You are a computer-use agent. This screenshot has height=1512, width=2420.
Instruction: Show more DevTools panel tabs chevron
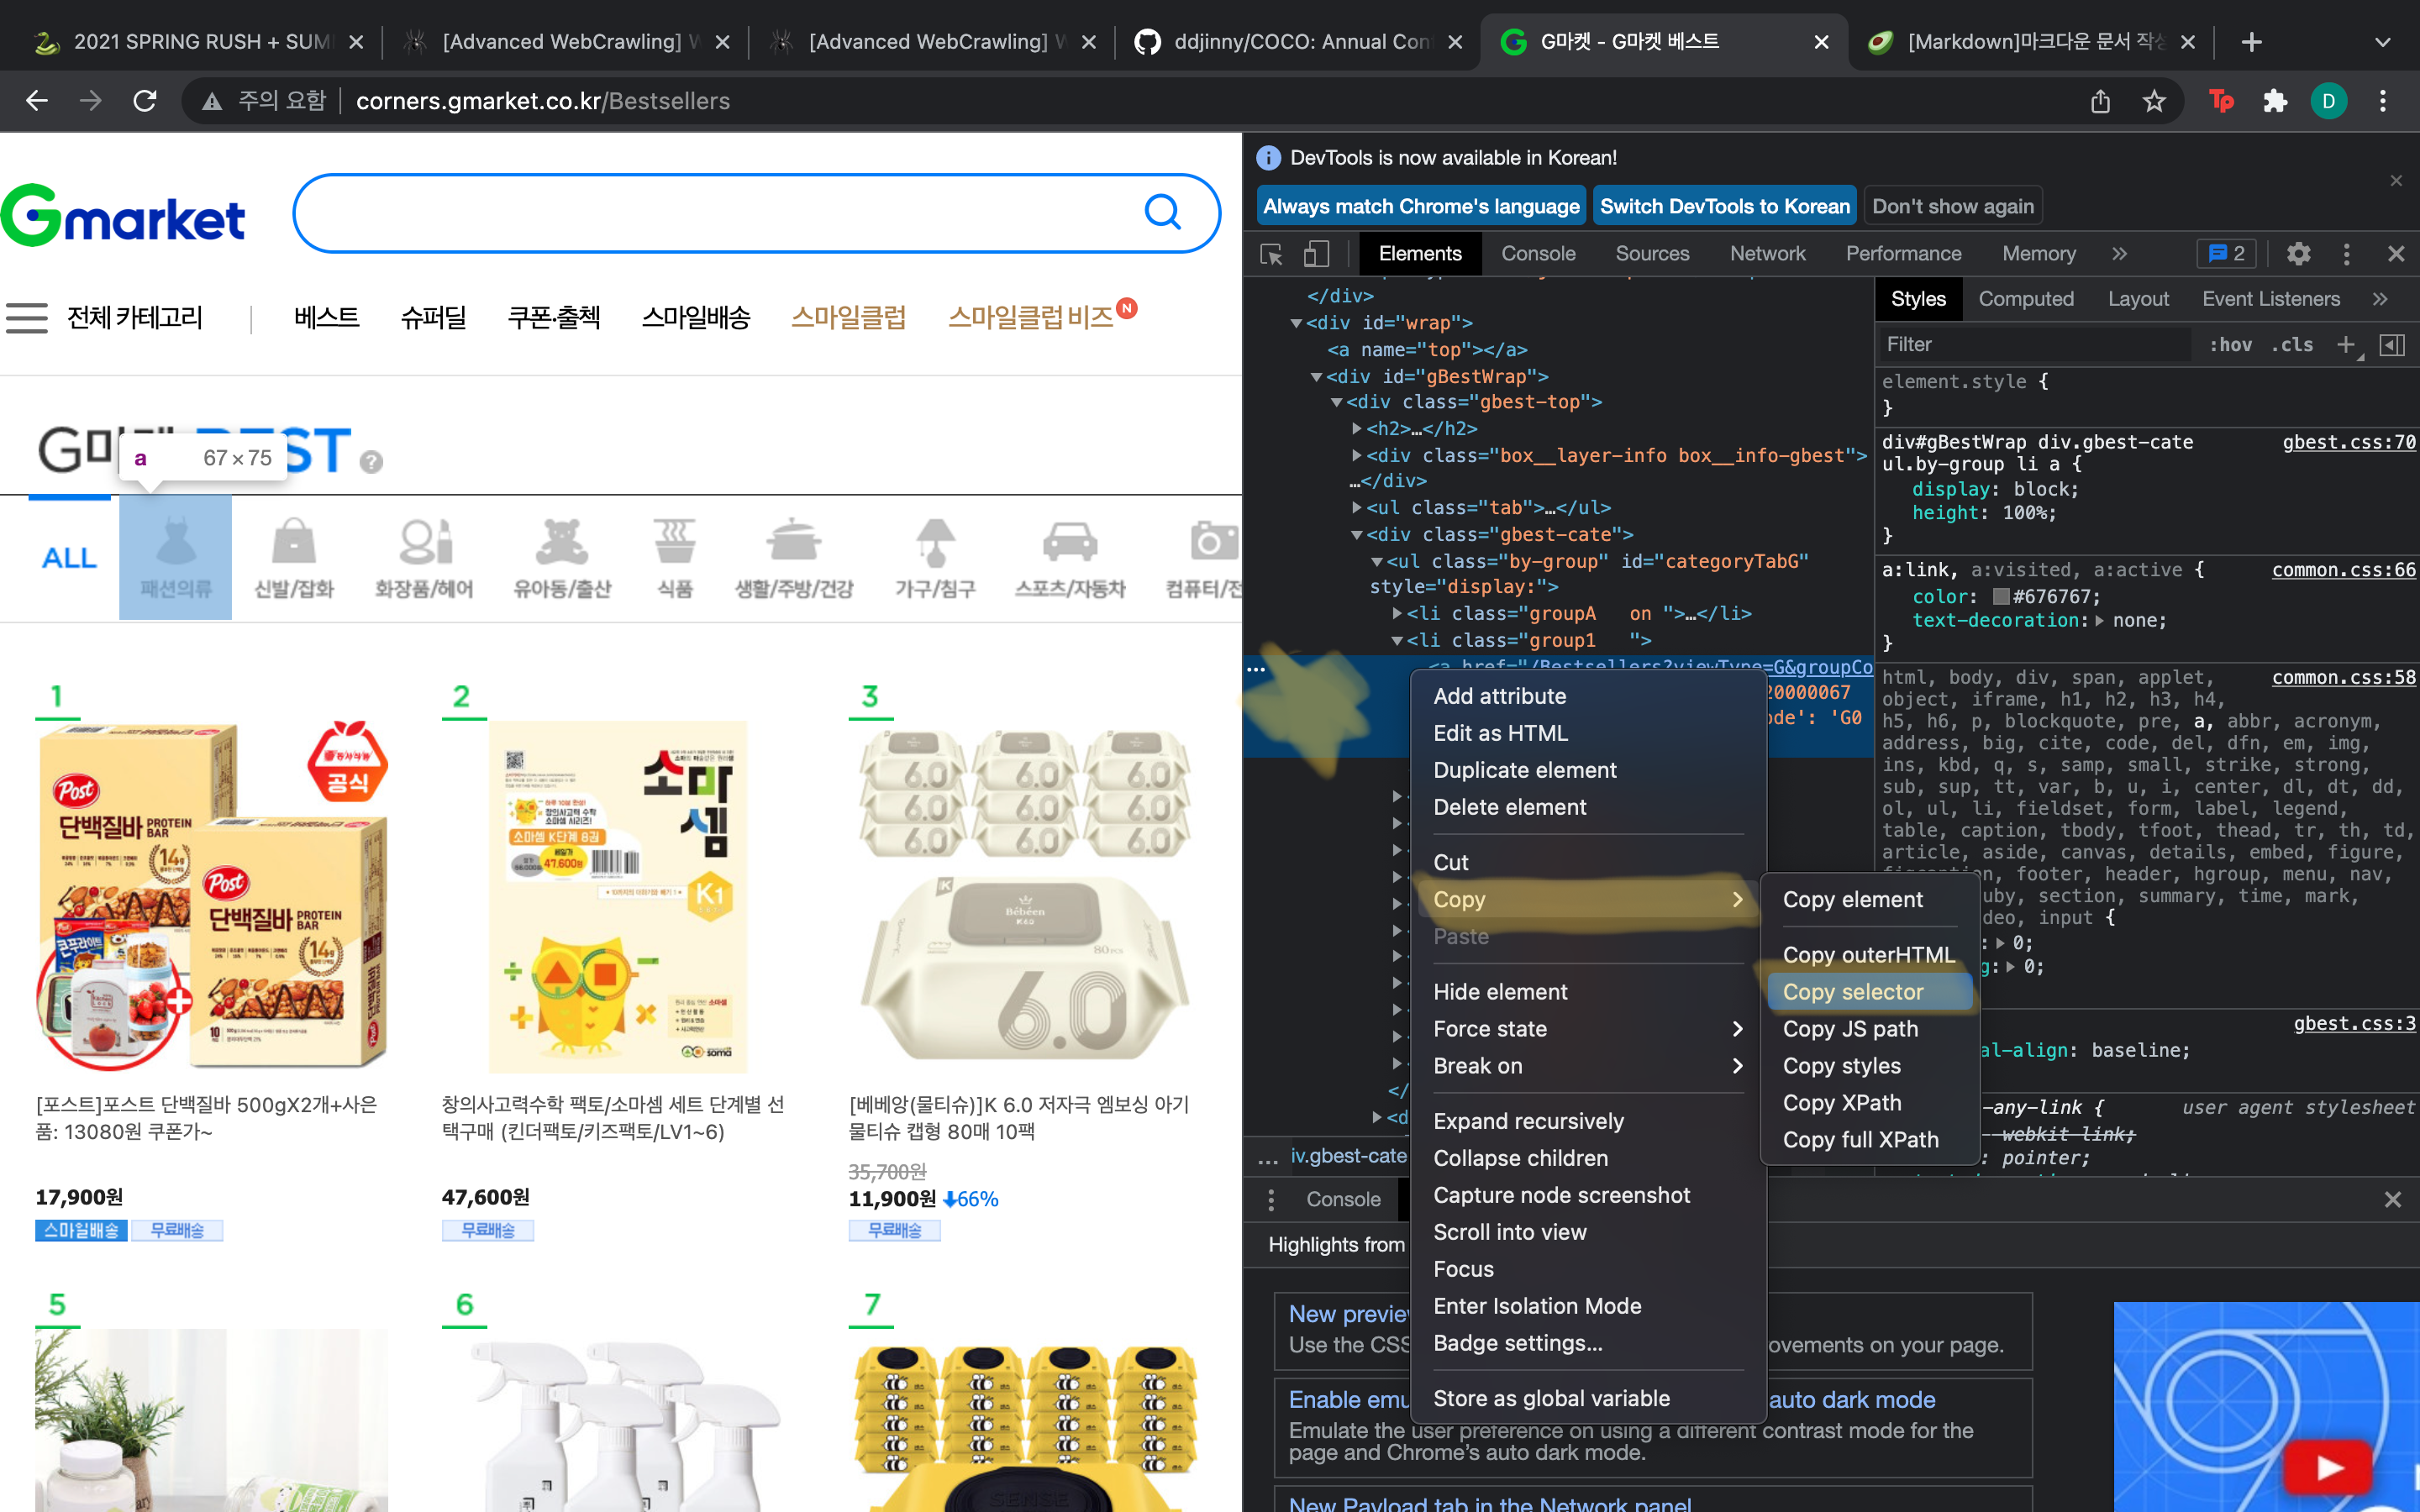[2119, 254]
